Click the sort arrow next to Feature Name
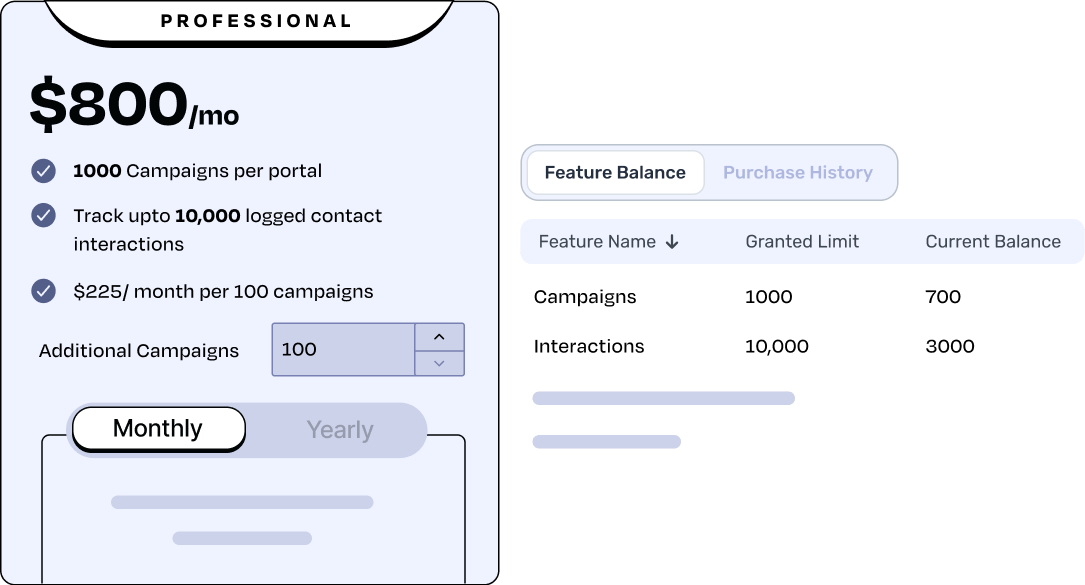The image size is (1085, 585). tap(670, 242)
